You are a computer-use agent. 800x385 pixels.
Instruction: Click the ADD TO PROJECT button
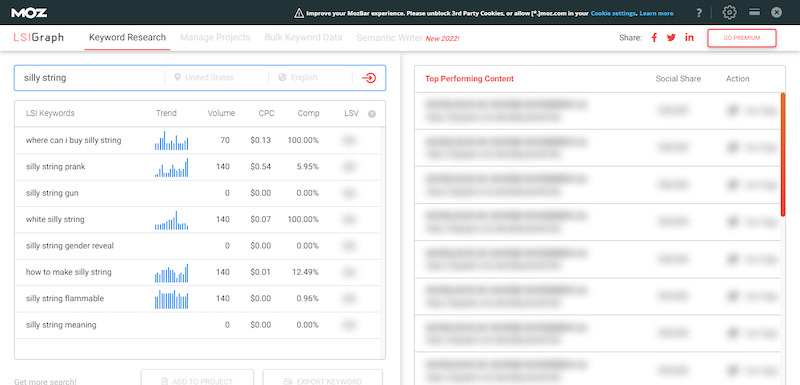coord(197,377)
